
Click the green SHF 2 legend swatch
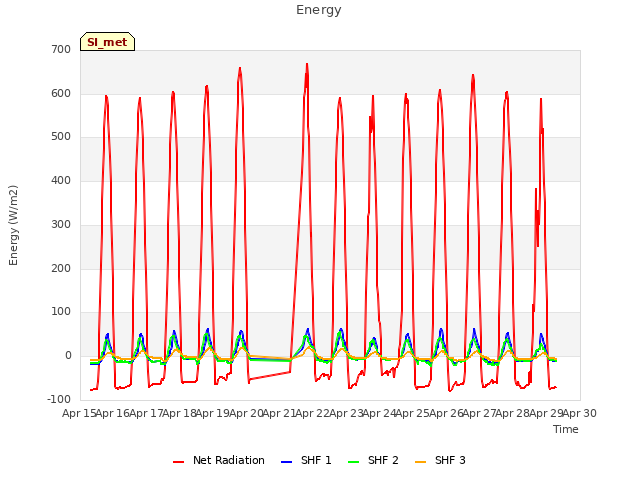tap(353, 462)
